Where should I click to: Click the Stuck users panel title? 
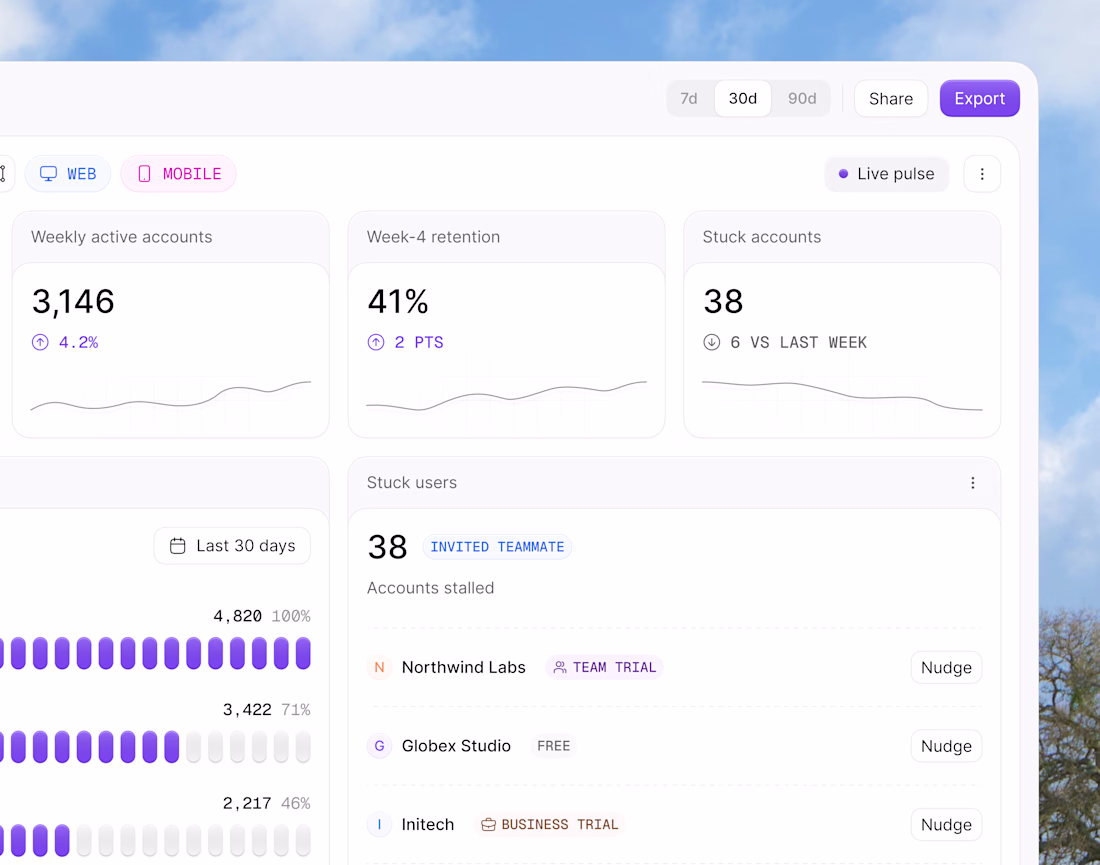tap(412, 483)
